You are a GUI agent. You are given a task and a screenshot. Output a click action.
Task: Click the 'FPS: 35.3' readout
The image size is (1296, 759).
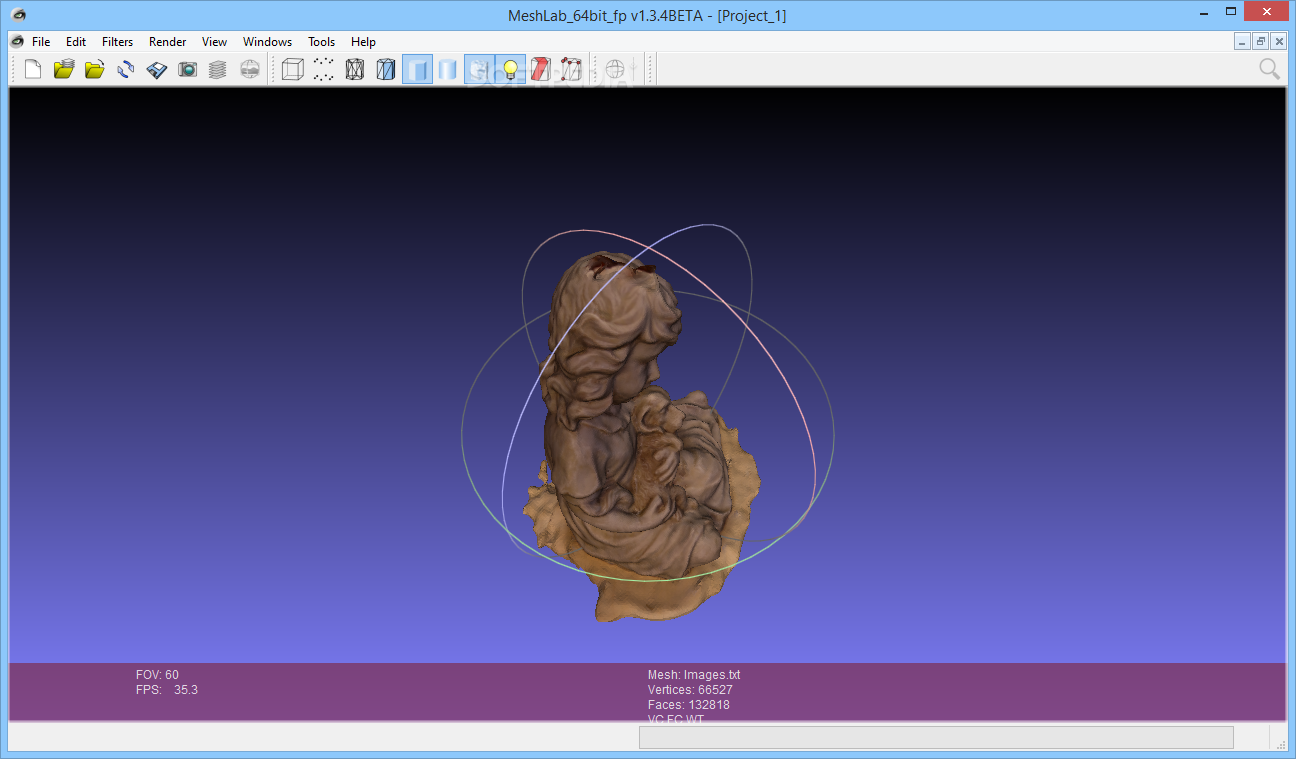(x=167, y=690)
